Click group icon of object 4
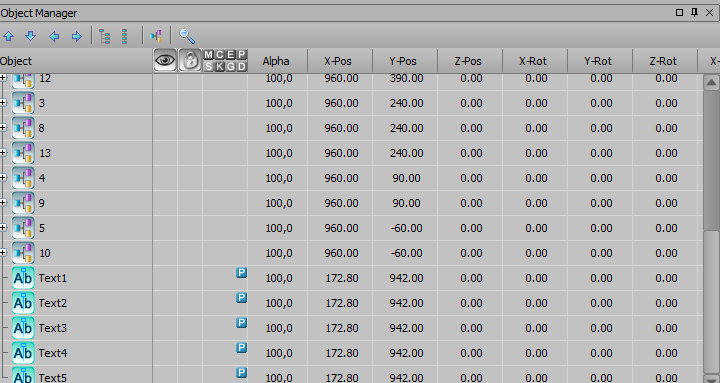Image resolution: width=720 pixels, height=383 pixels. tap(23, 178)
